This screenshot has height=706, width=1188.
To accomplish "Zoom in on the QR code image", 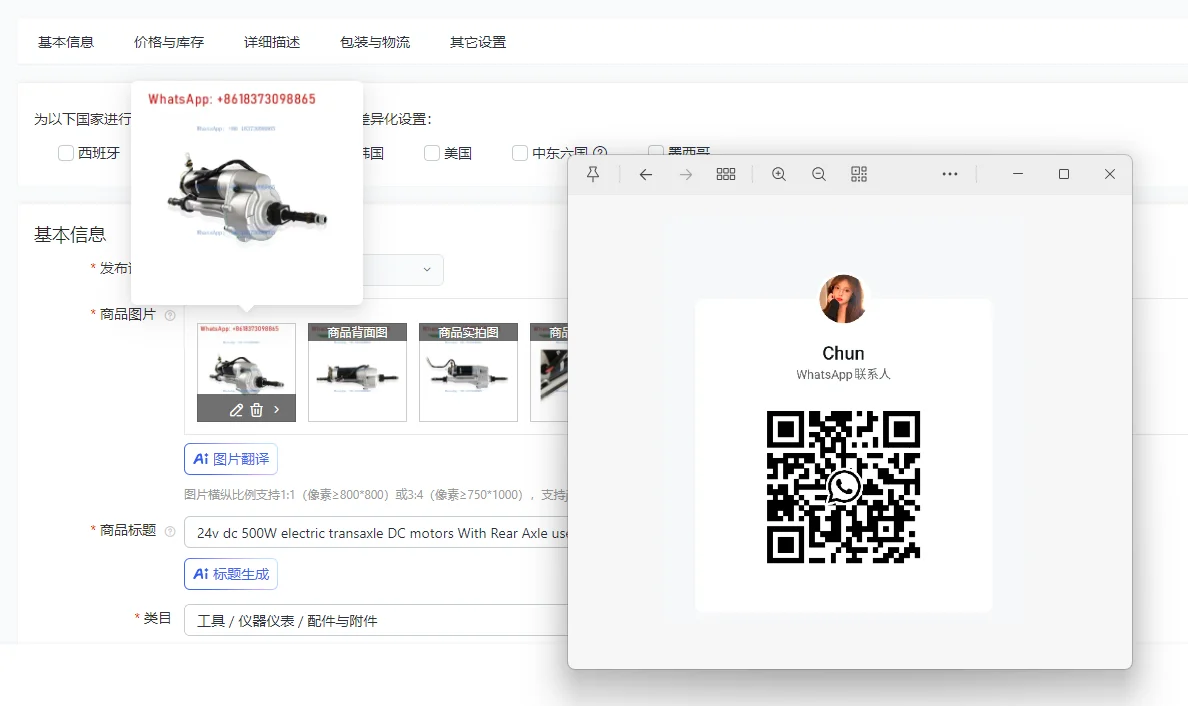I will (x=779, y=174).
